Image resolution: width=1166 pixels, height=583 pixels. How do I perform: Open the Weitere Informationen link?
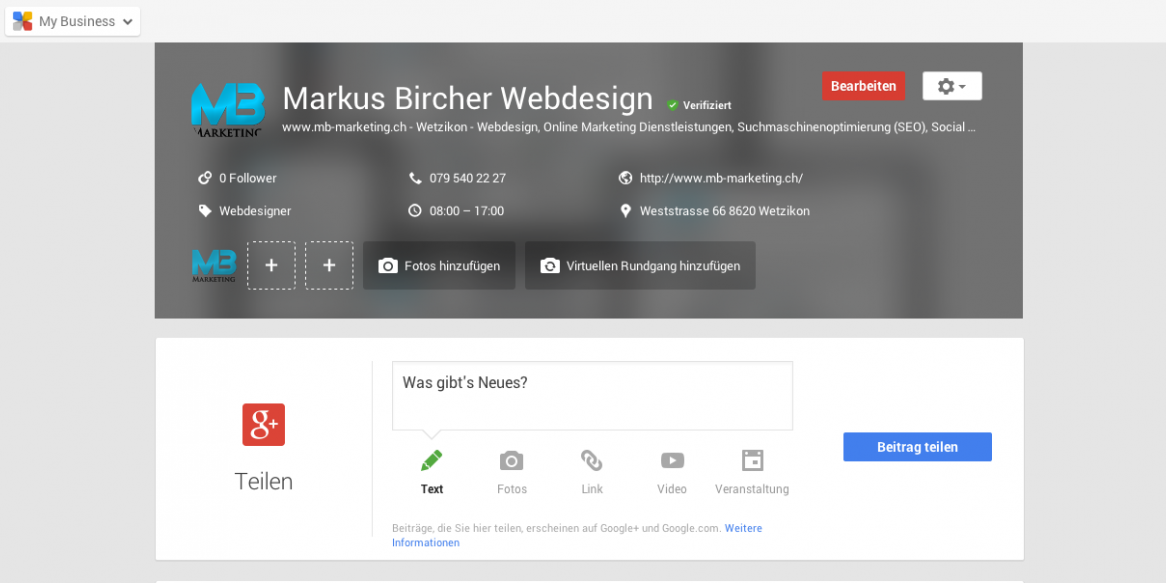click(x=743, y=528)
